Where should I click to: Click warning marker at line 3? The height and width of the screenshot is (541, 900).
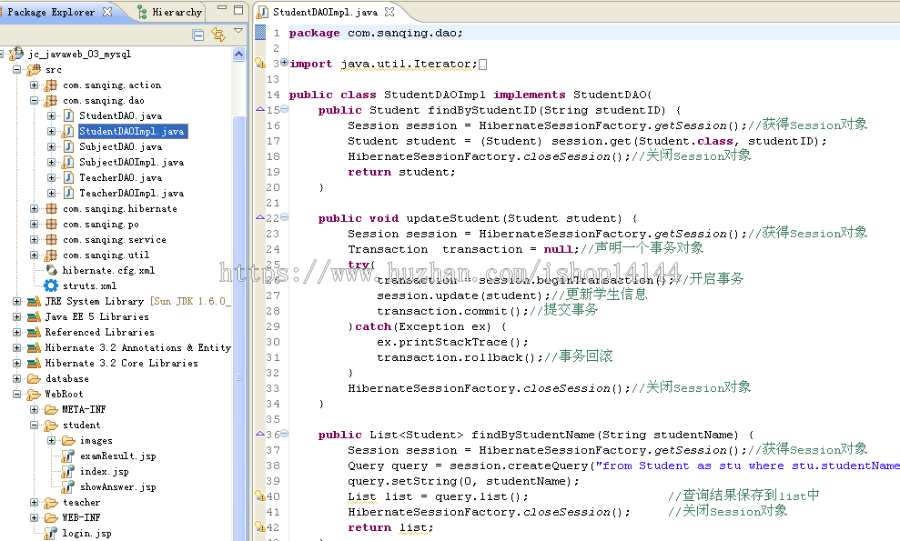pos(260,63)
